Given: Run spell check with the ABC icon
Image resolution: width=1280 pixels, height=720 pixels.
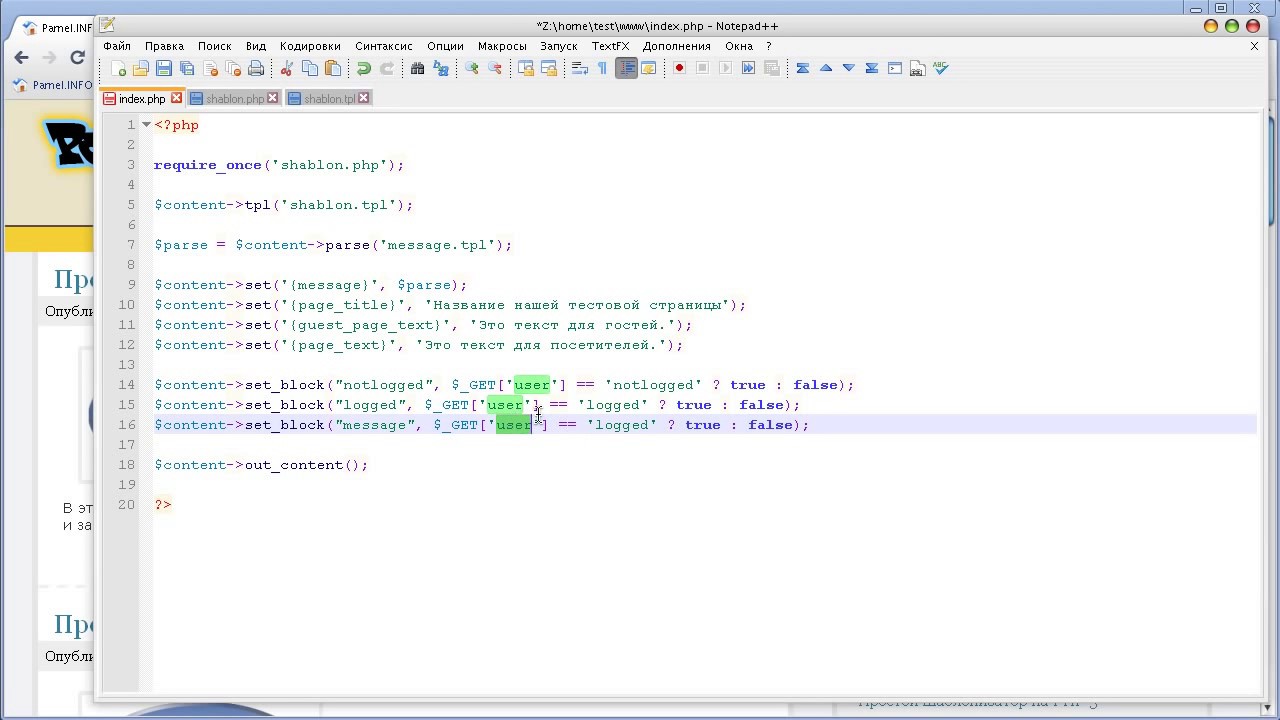Looking at the screenshot, I should pos(941,68).
